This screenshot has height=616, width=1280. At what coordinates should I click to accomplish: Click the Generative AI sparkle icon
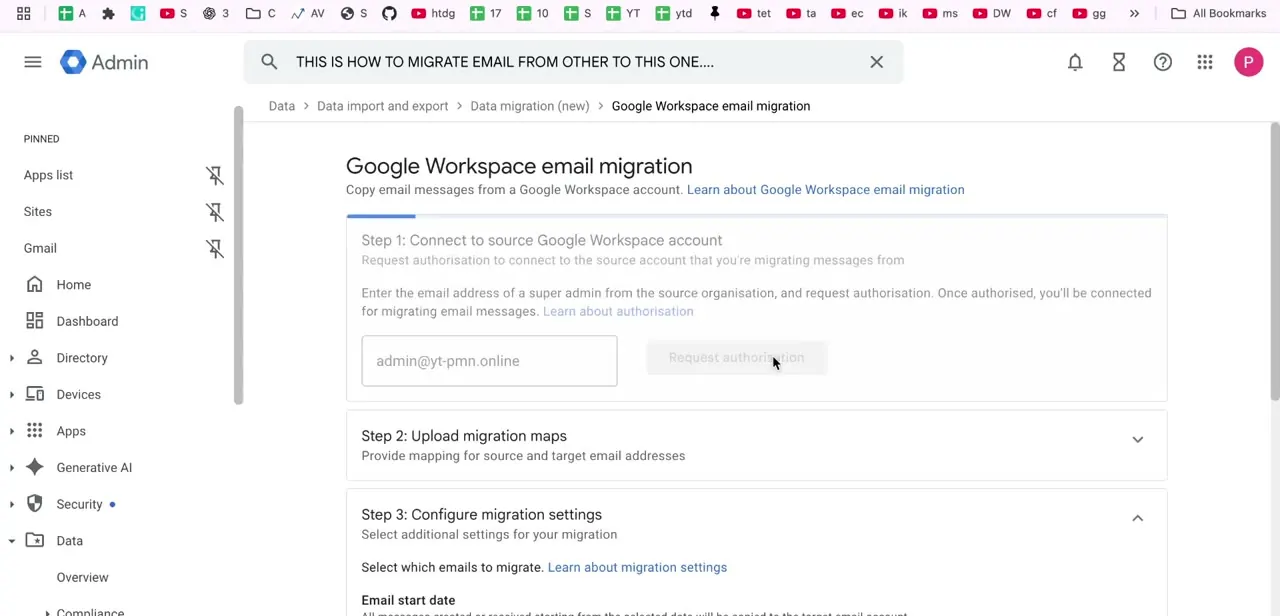[35, 467]
